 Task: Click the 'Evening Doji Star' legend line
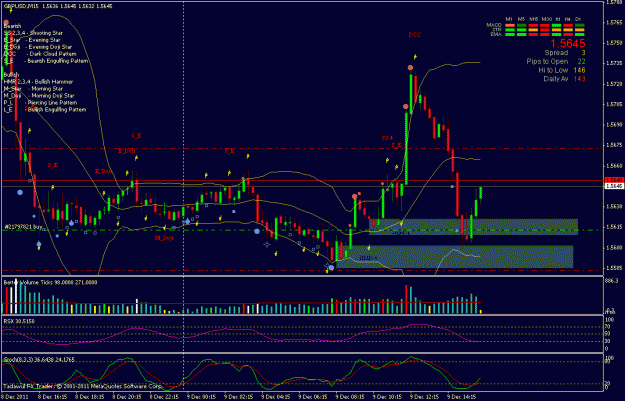click(38, 47)
